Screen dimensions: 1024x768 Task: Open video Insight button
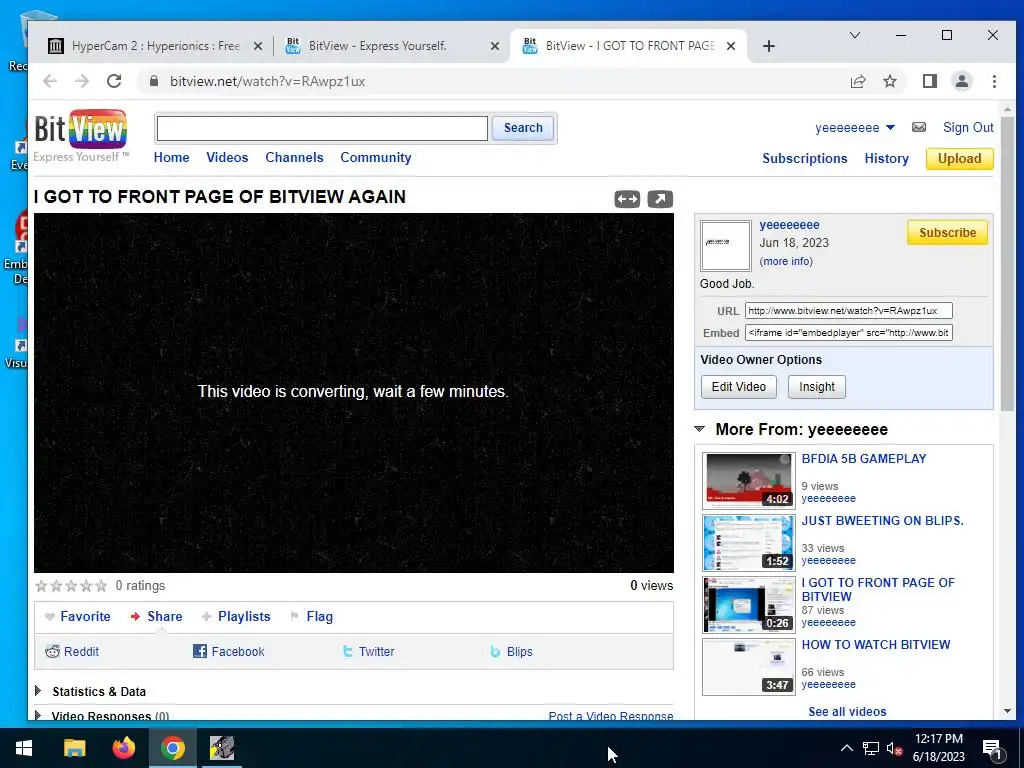pos(816,387)
